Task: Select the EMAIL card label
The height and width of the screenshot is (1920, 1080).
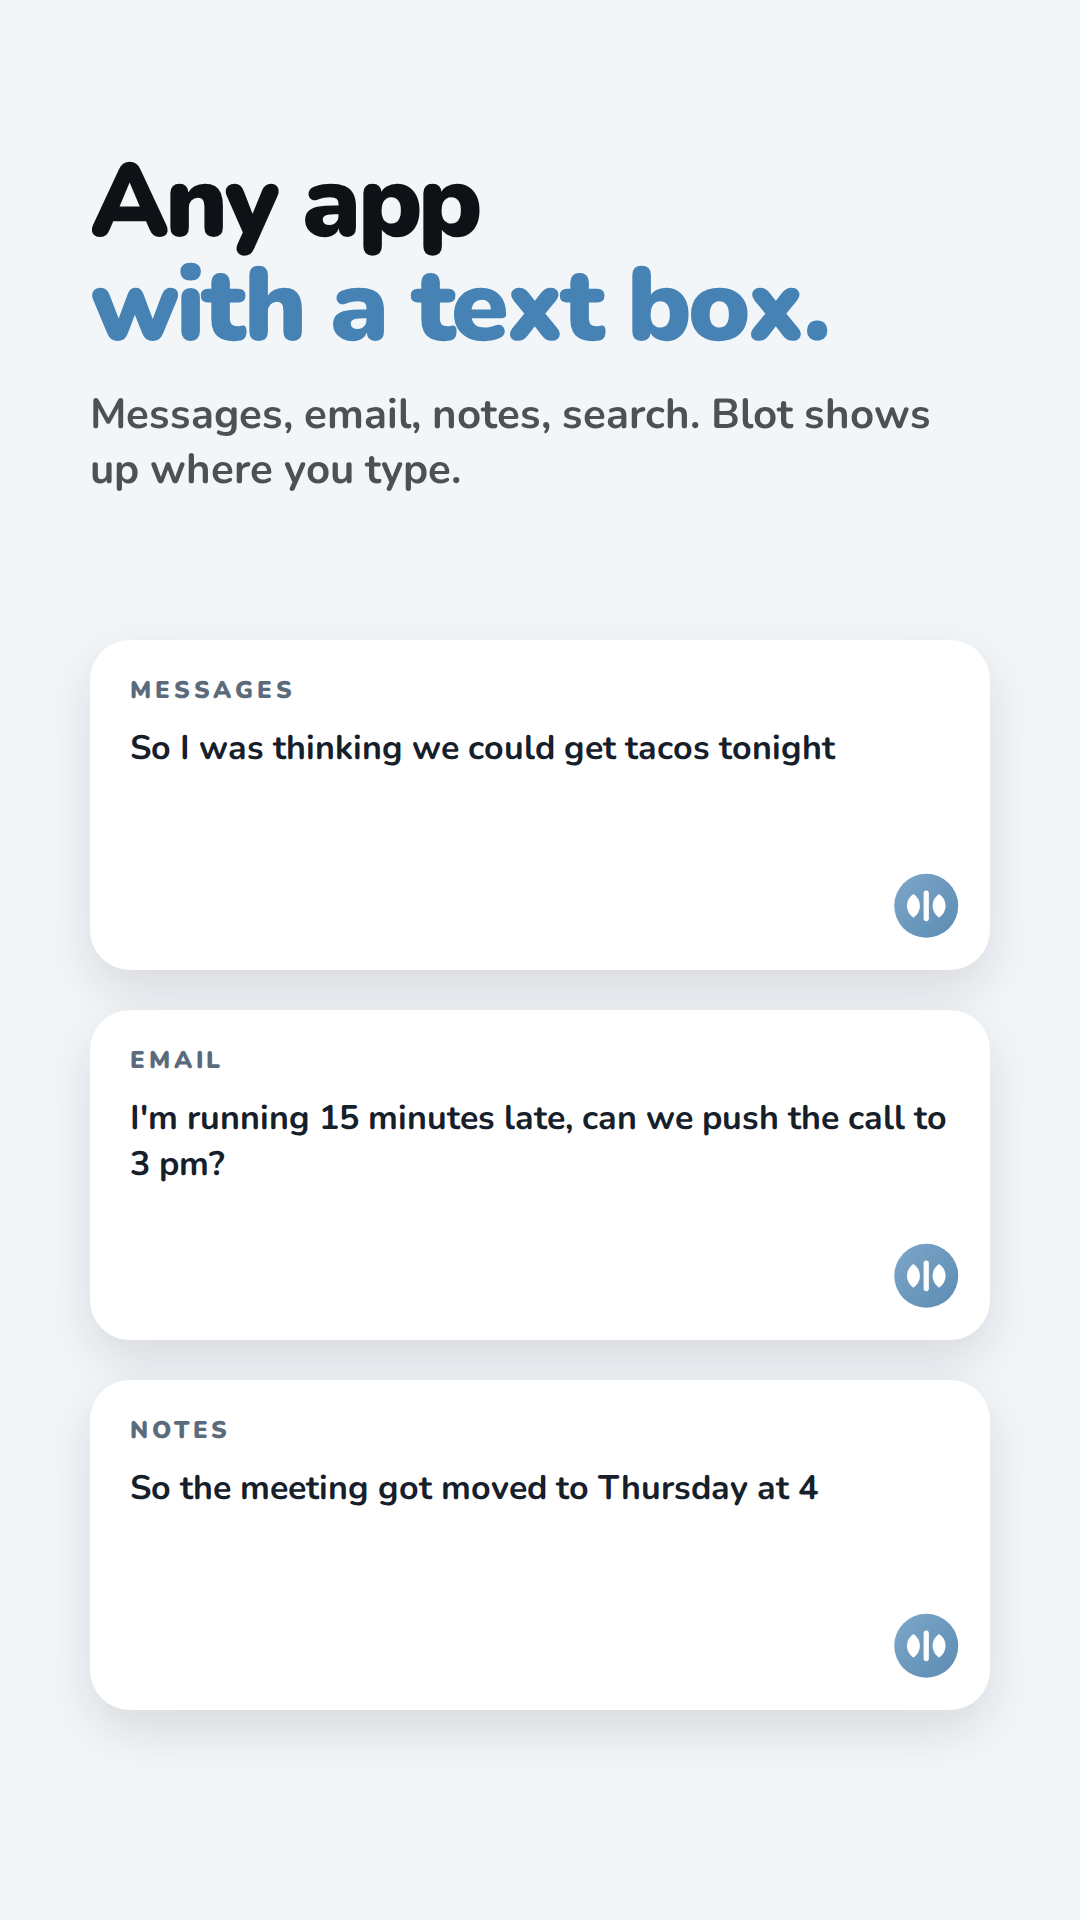Action: point(176,1060)
